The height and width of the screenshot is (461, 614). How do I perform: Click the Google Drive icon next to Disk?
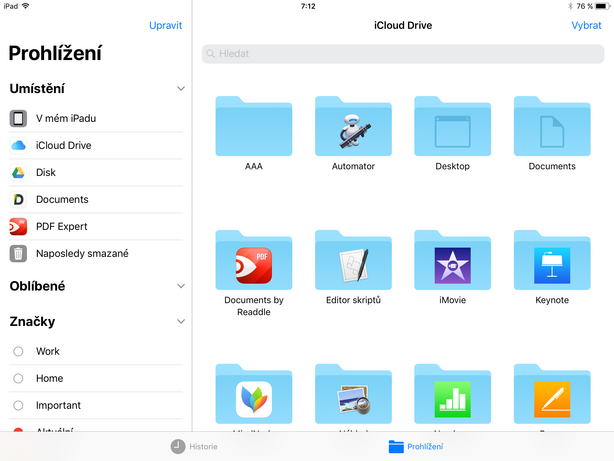point(18,172)
